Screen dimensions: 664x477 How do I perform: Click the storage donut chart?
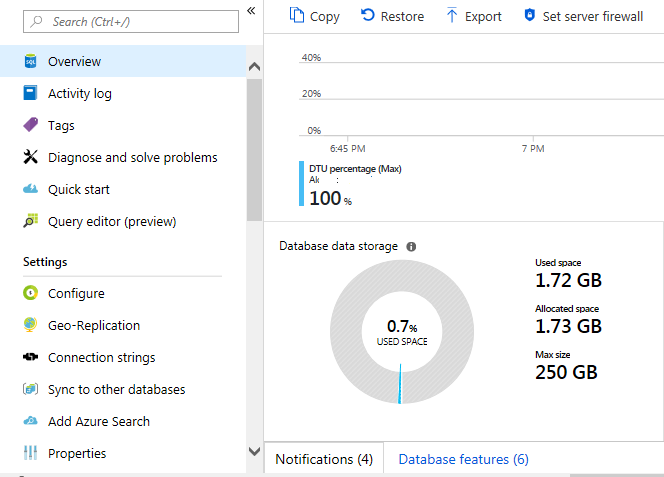[x=402, y=332]
